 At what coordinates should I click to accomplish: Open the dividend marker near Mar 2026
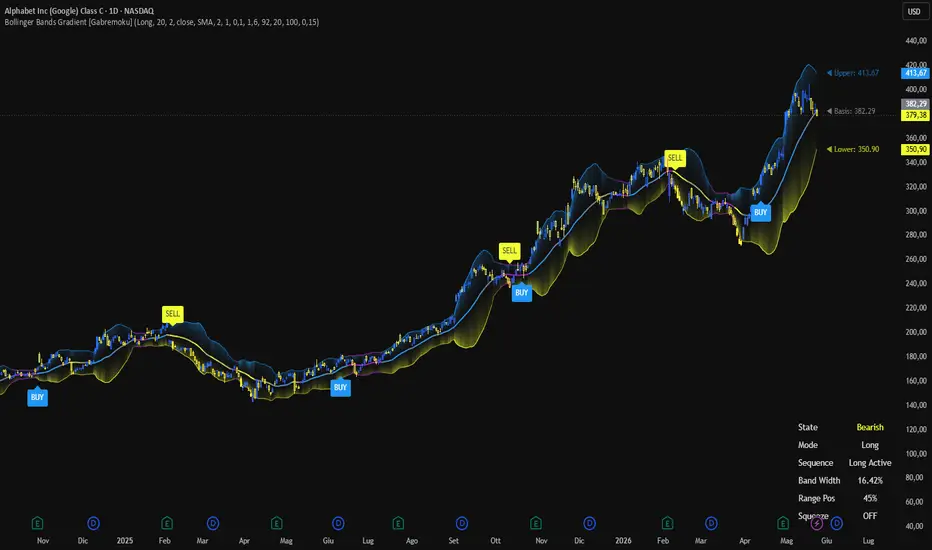pos(711,523)
